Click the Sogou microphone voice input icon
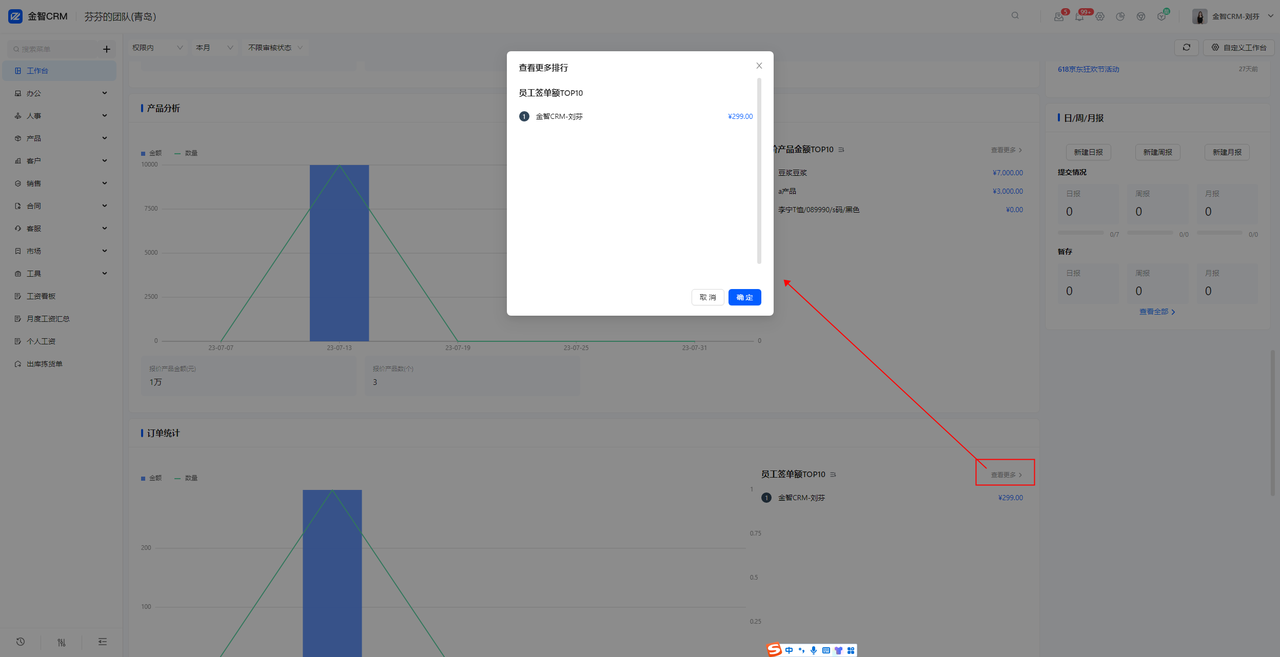Screen dimensions: 1280x657 814,650
